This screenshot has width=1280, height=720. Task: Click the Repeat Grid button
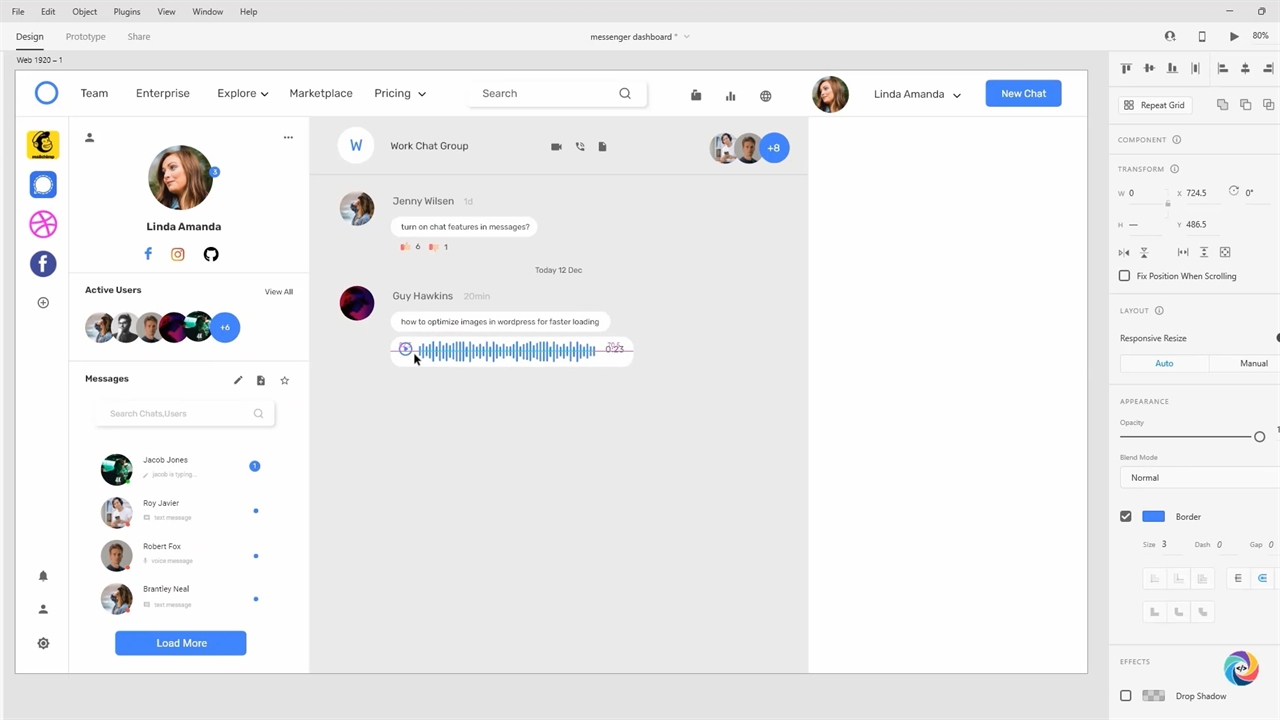(1154, 105)
